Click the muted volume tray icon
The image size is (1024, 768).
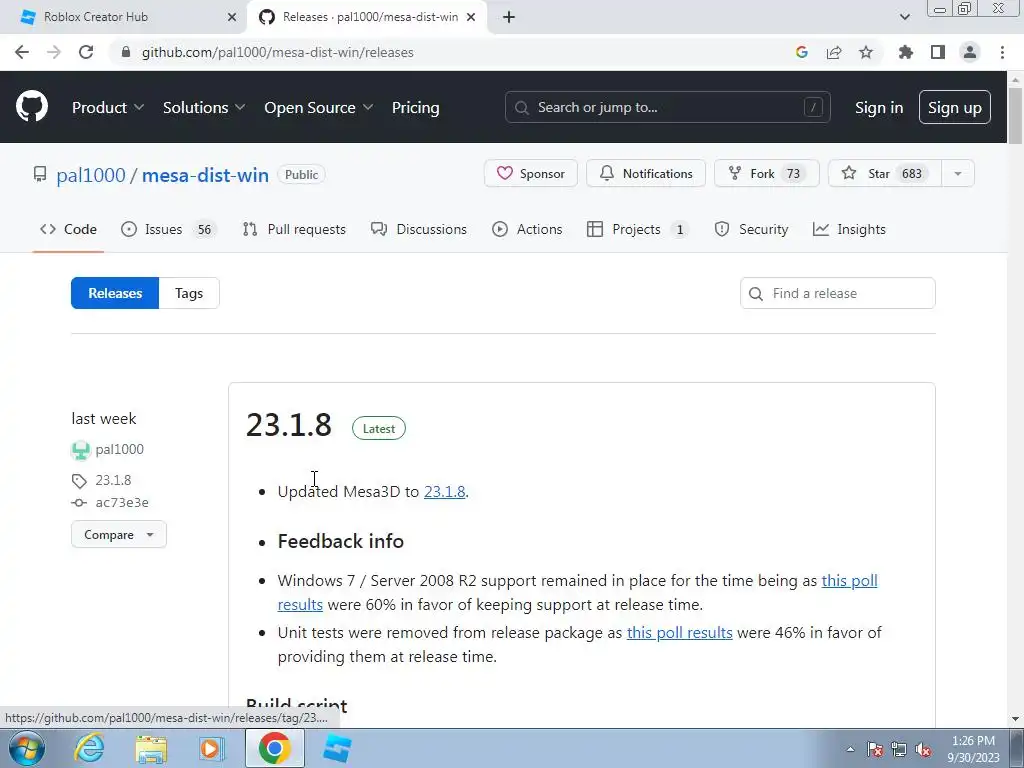(x=923, y=749)
